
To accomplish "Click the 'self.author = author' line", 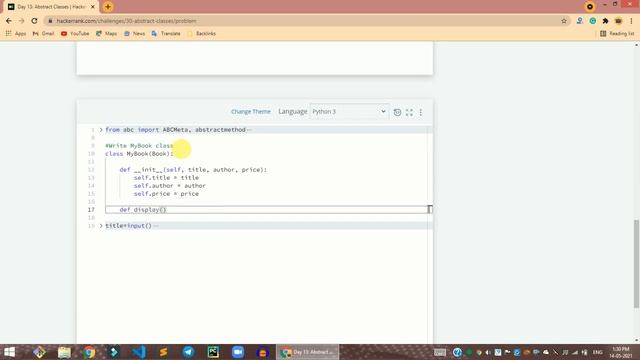I will (170, 186).
